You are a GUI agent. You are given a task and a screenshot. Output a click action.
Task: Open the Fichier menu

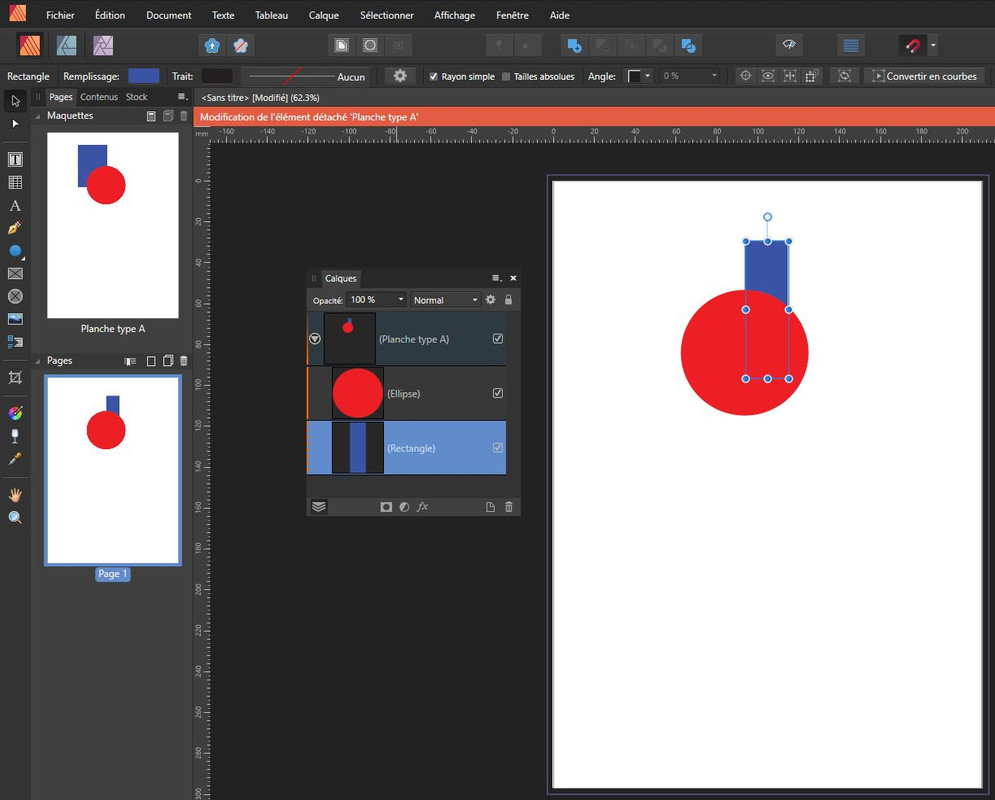click(x=60, y=15)
